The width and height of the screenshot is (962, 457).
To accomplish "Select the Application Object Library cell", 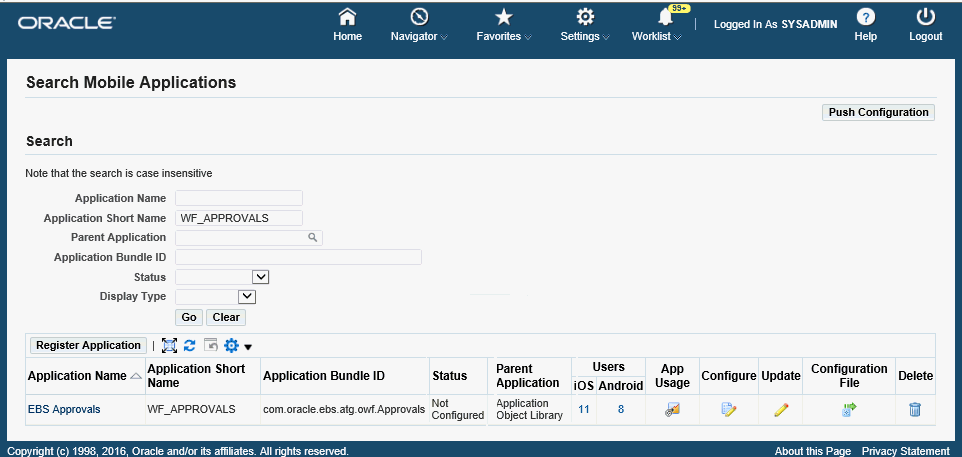I will pyautogui.click(x=529, y=409).
